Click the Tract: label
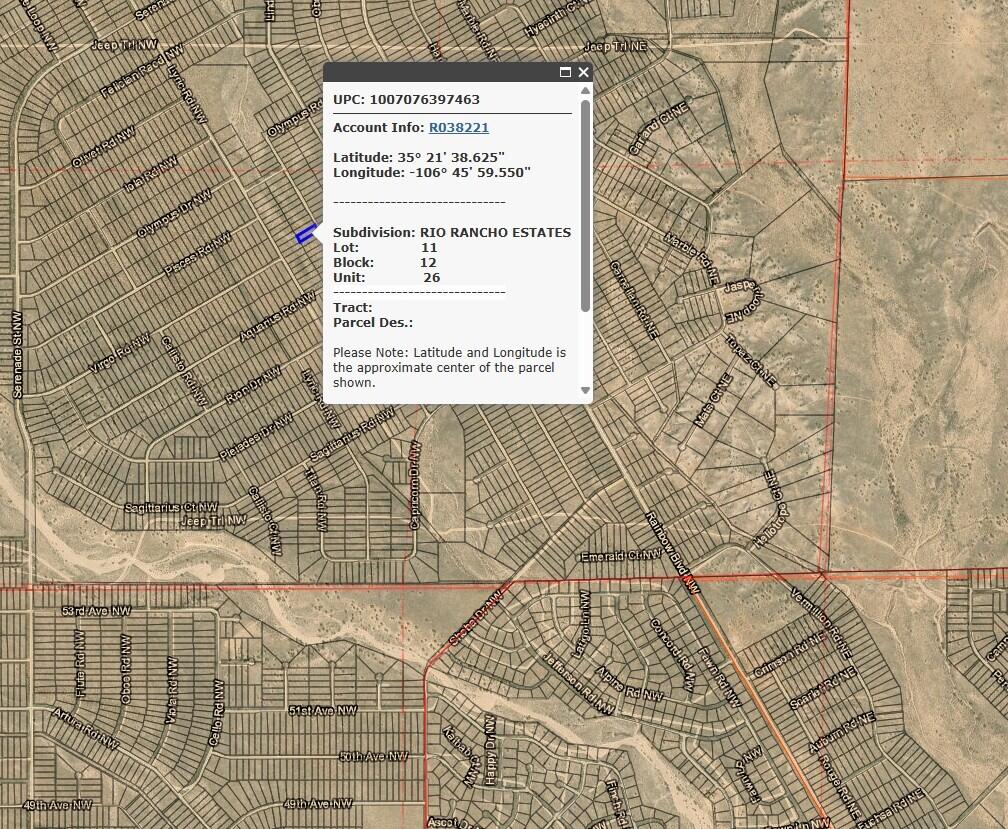 (x=352, y=307)
